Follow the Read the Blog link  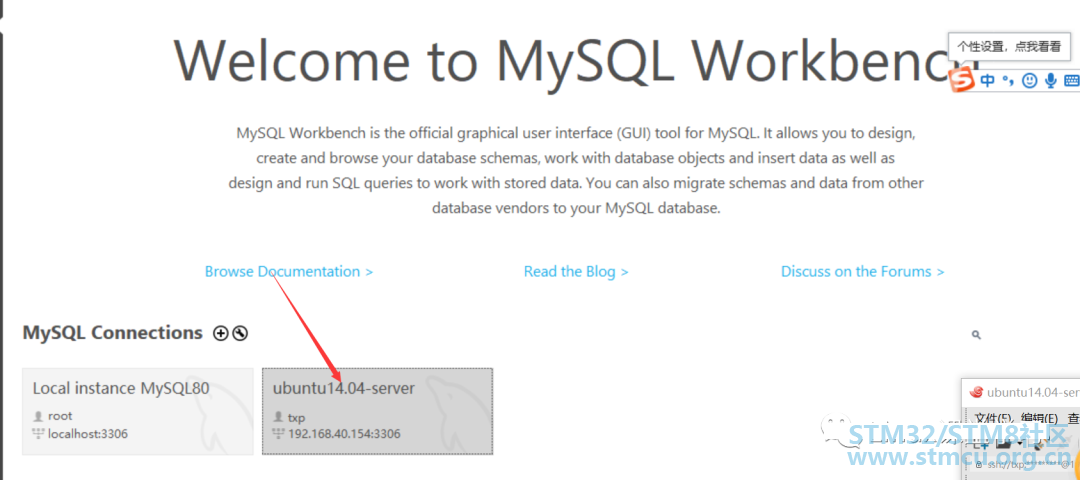pyautogui.click(x=576, y=271)
